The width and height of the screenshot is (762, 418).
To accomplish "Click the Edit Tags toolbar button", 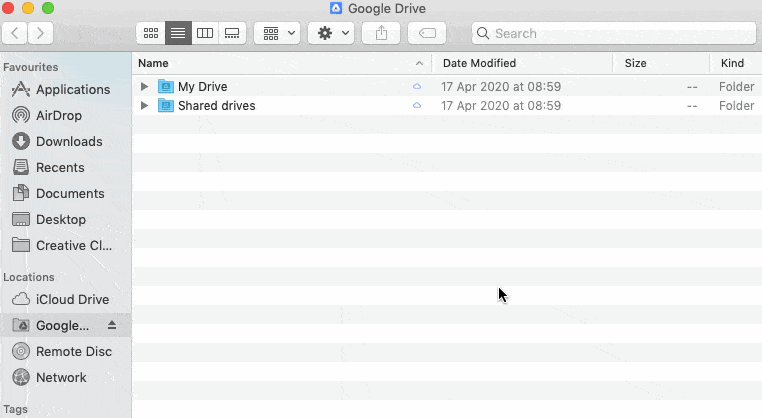I will tap(427, 33).
